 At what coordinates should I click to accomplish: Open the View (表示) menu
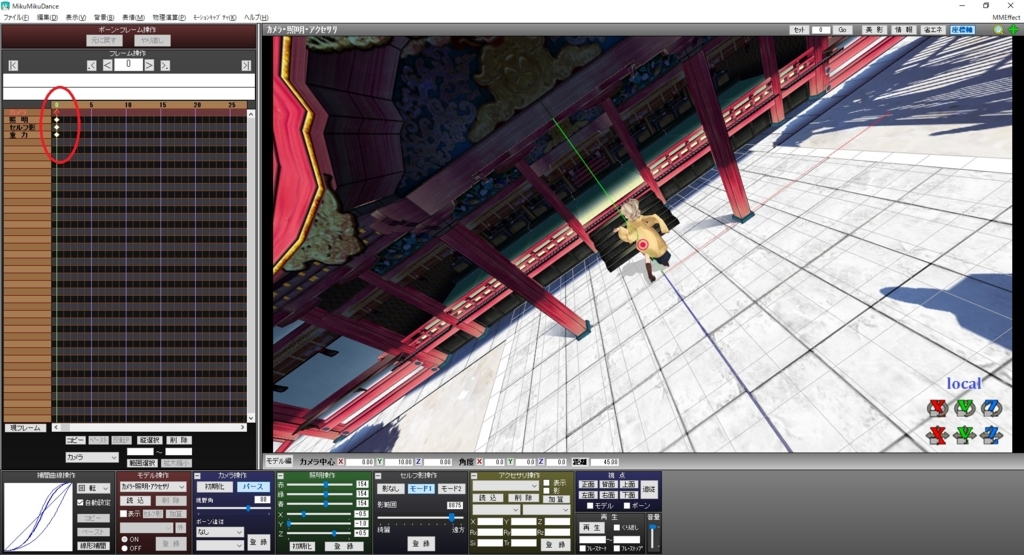click(x=76, y=18)
